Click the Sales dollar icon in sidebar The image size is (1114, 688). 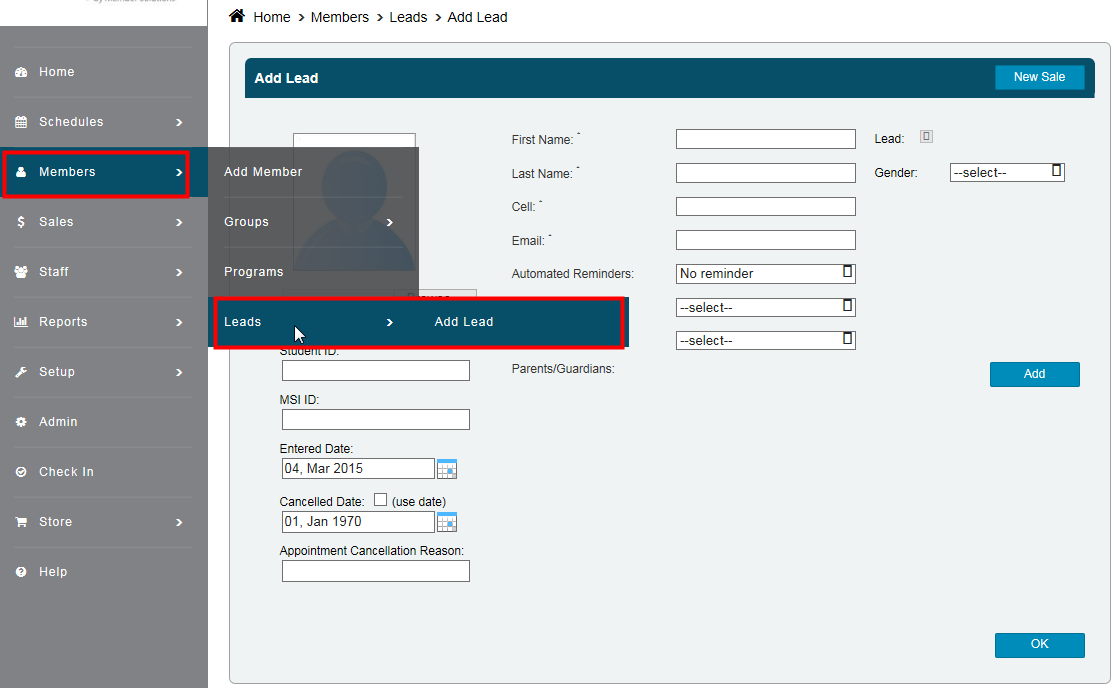point(21,222)
